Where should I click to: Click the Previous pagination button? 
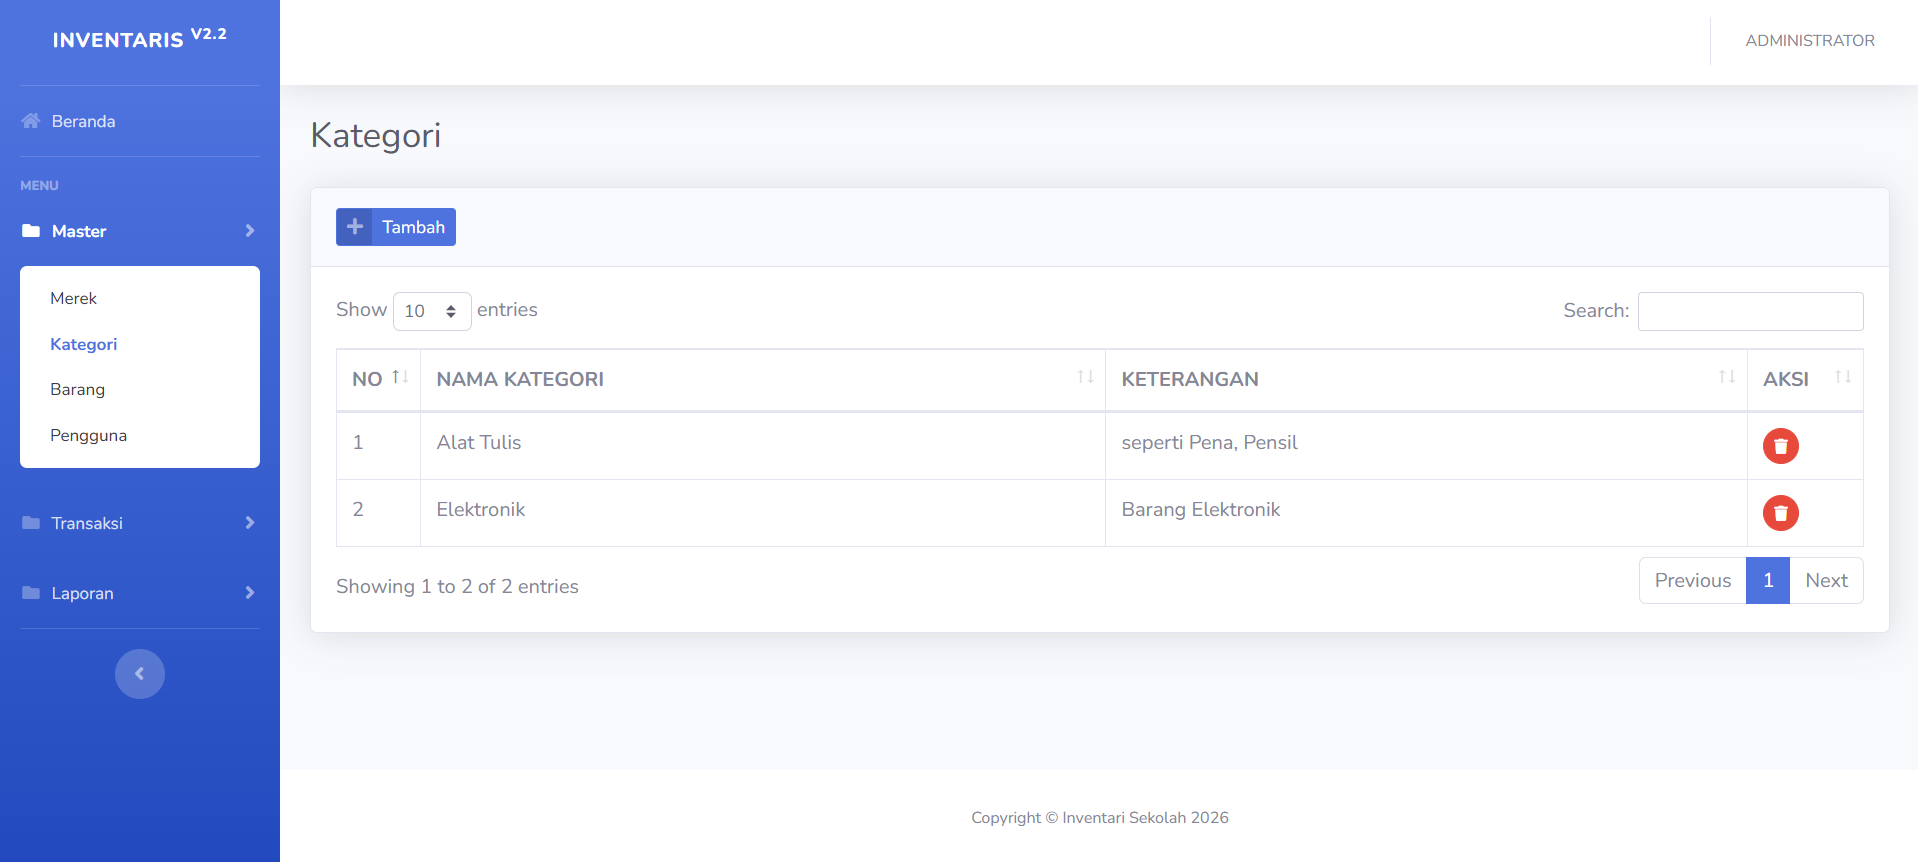(x=1692, y=581)
